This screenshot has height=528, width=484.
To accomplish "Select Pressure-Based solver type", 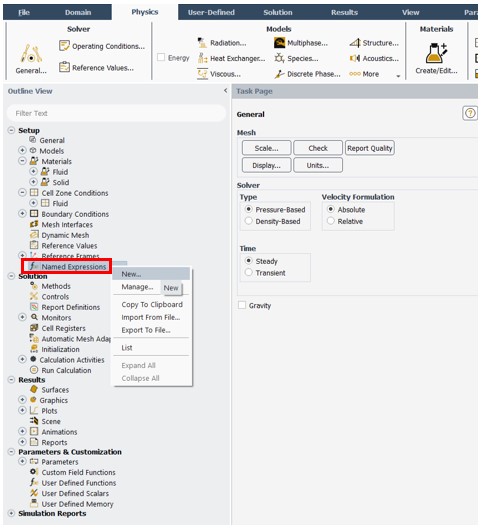I will tap(249, 209).
